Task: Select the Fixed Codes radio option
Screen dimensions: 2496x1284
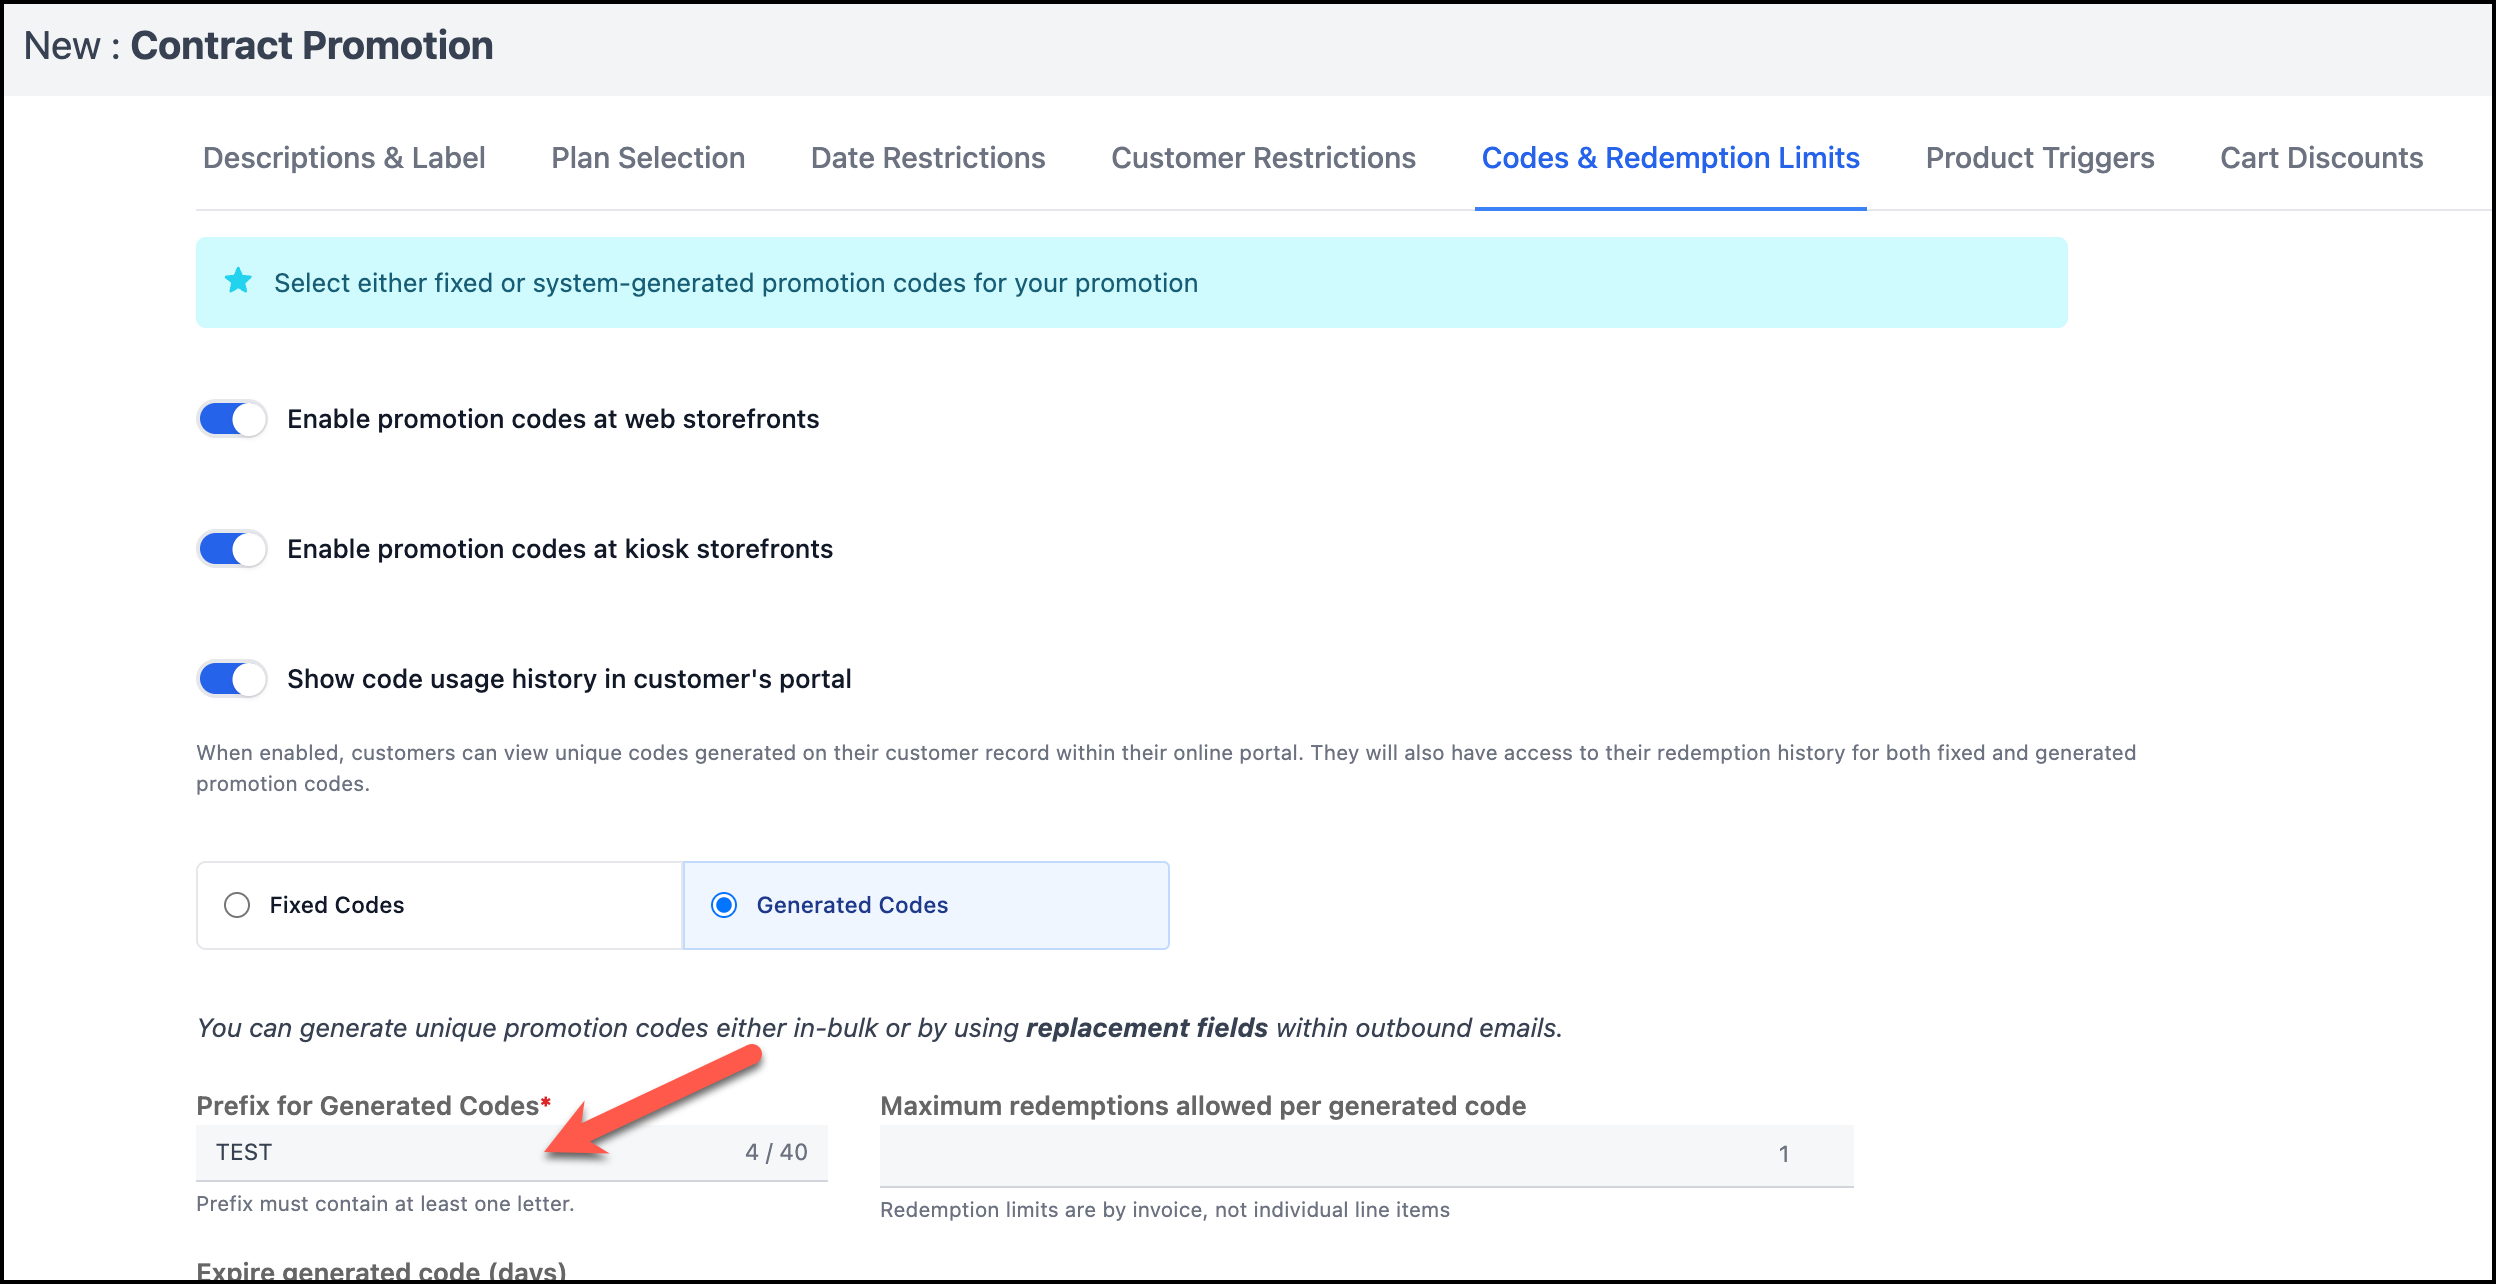Action: coord(237,905)
